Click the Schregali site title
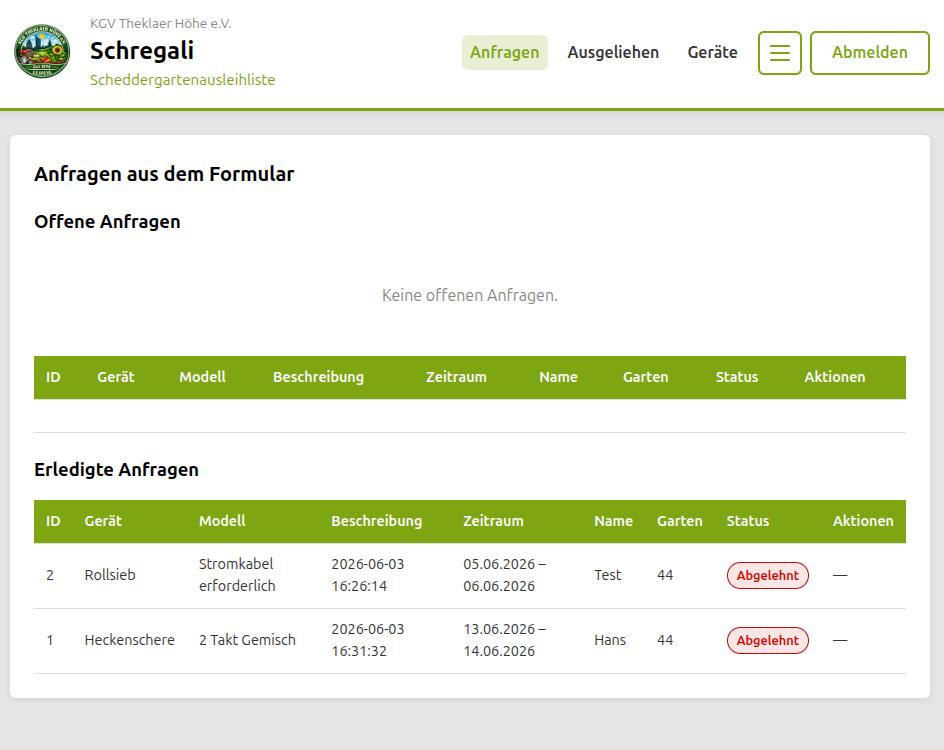Screen dimensions: 944x750 (x=142, y=51)
